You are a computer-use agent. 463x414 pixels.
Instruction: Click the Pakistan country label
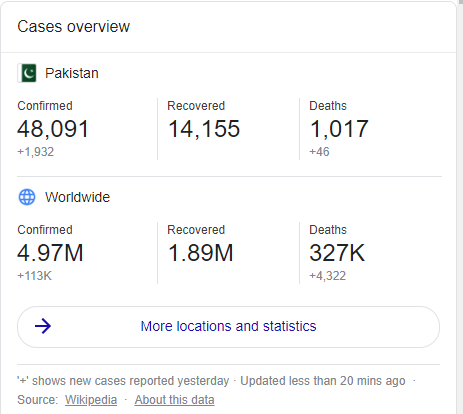(72, 73)
